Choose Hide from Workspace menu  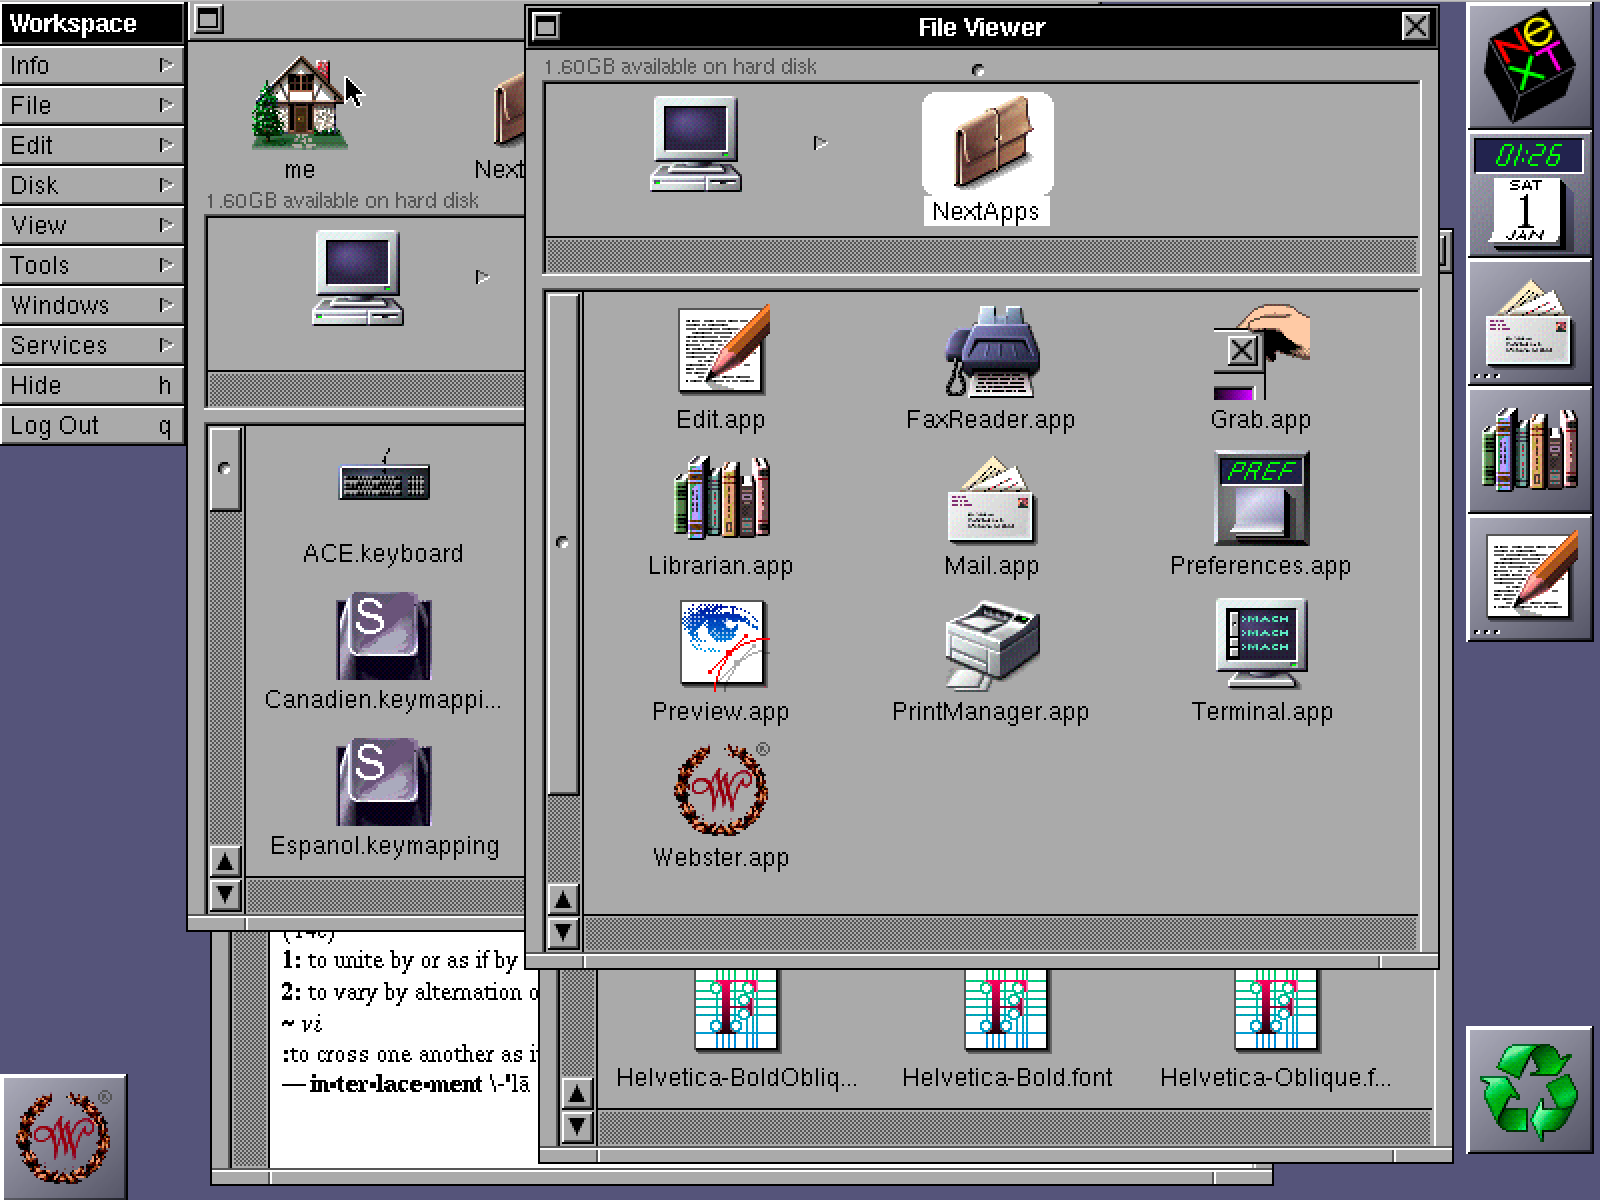[92, 385]
